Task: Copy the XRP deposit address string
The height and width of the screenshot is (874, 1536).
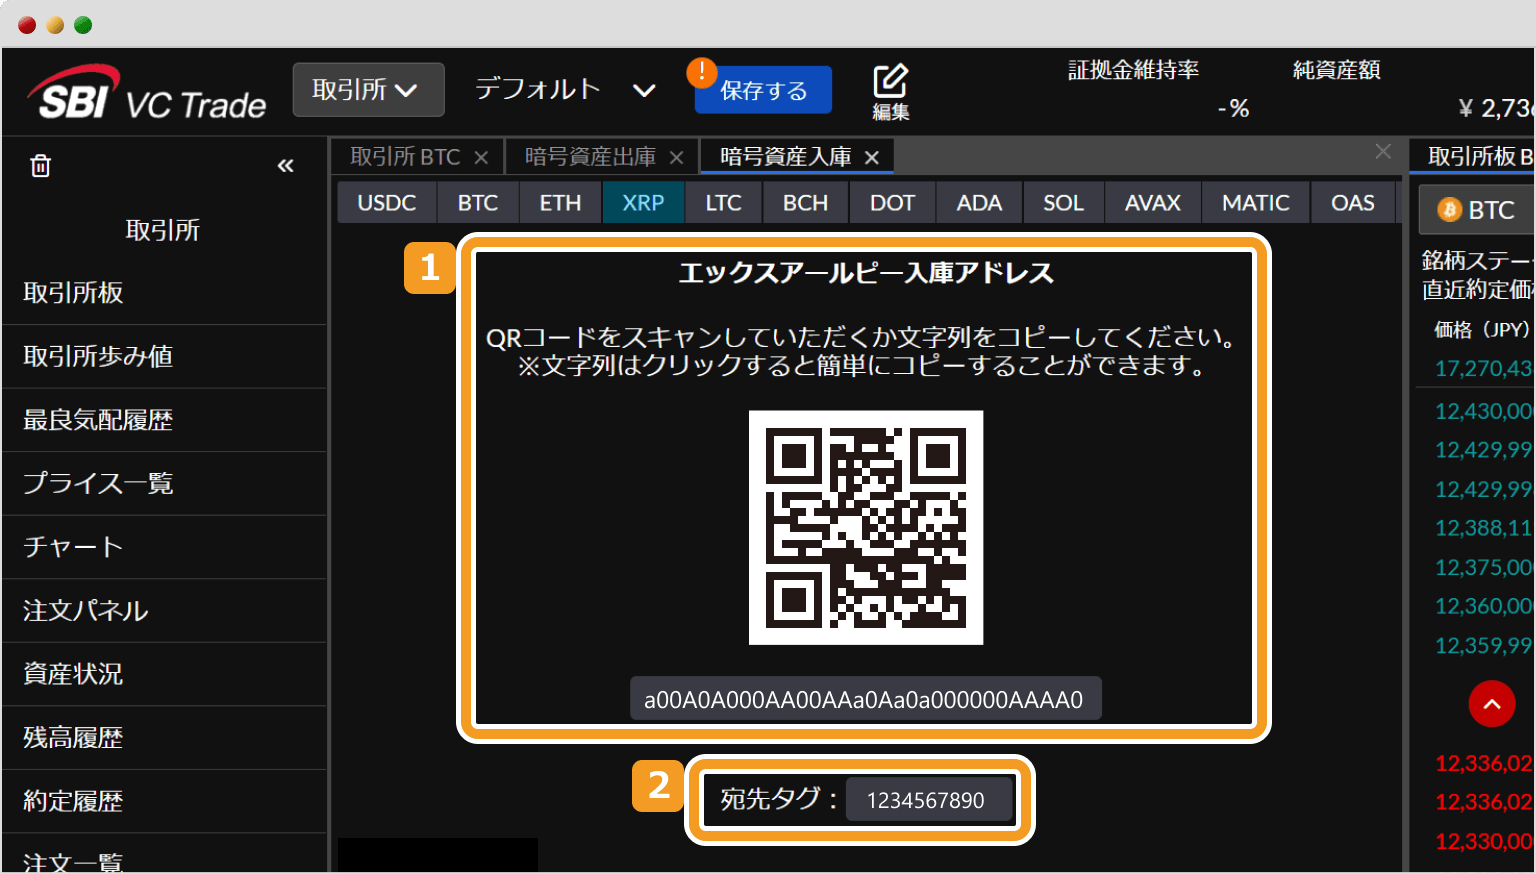Action: click(x=865, y=699)
